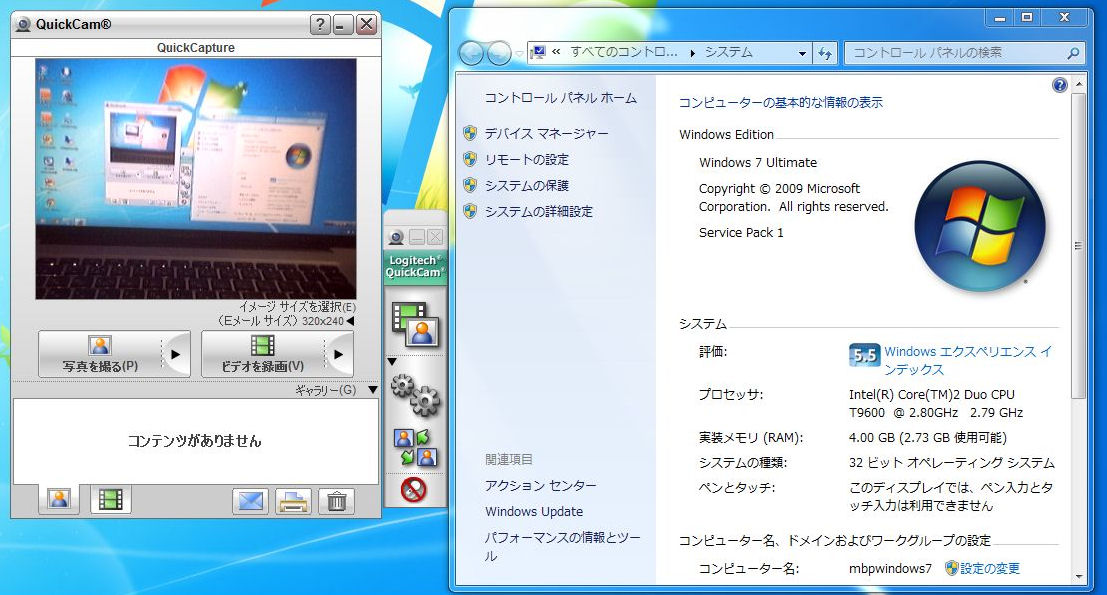Open QuickCapture from the Logitech sidebar icon
The image size is (1107, 595).
(x=415, y=323)
